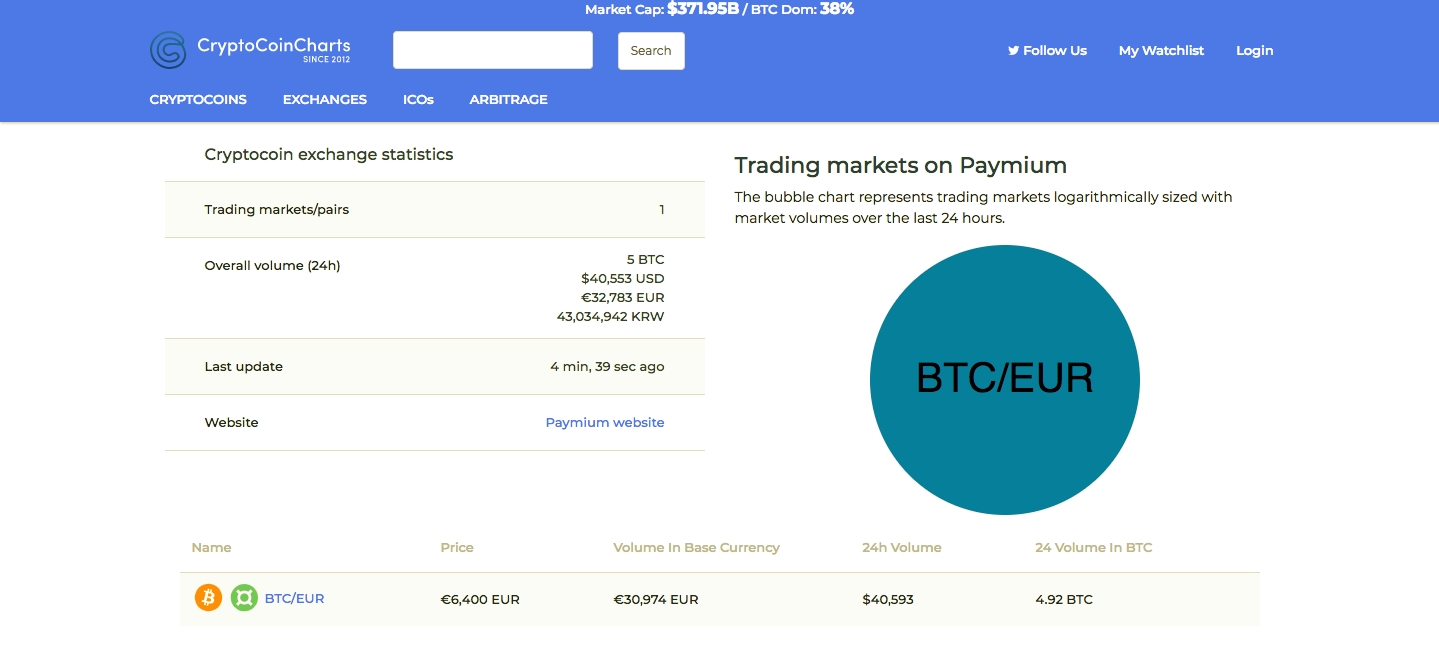
Task: Open the EXCHANGES menu
Action: coord(325,99)
